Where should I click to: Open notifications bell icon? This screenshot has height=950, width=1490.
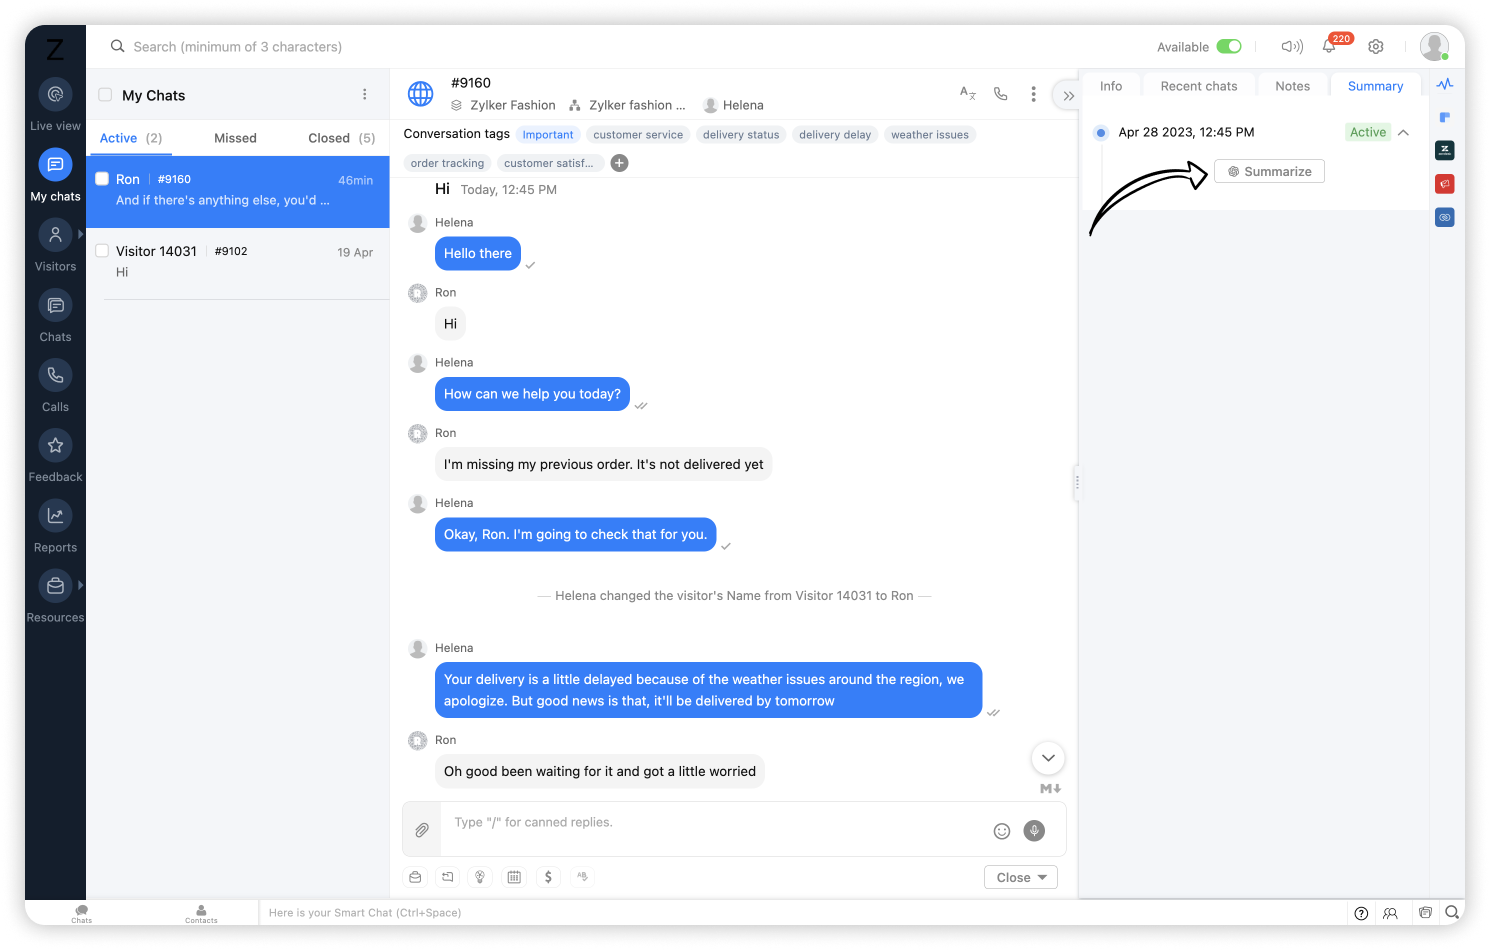pos(1329,46)
